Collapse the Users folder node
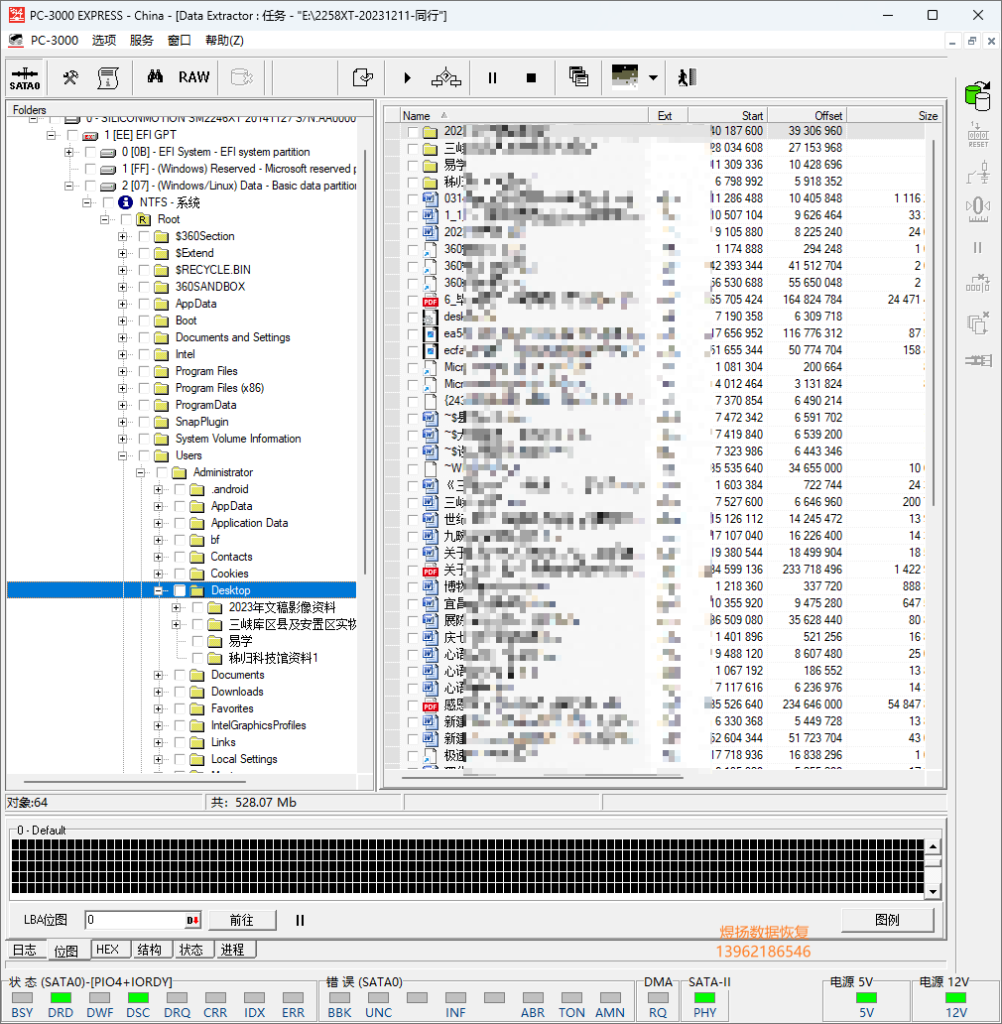This screenshot has height=1024, width=1002. 122,456
